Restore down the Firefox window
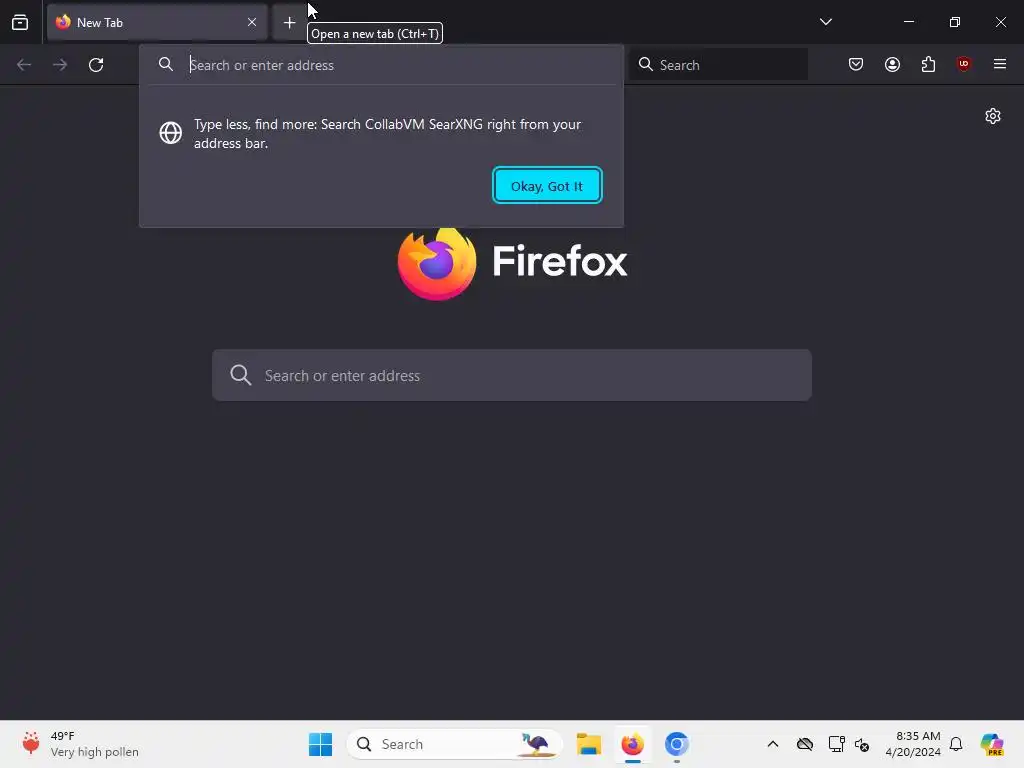1024x768 pixels. click(955, 22)
